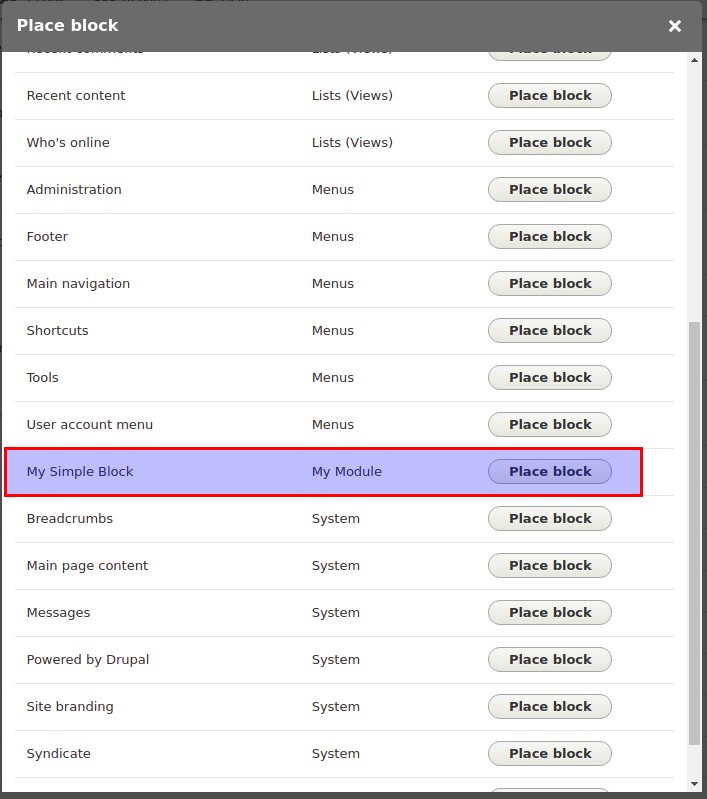Click 'Menus' category in Main navigation row
This screenshot has width=707, height=799.
click(333, 283)
